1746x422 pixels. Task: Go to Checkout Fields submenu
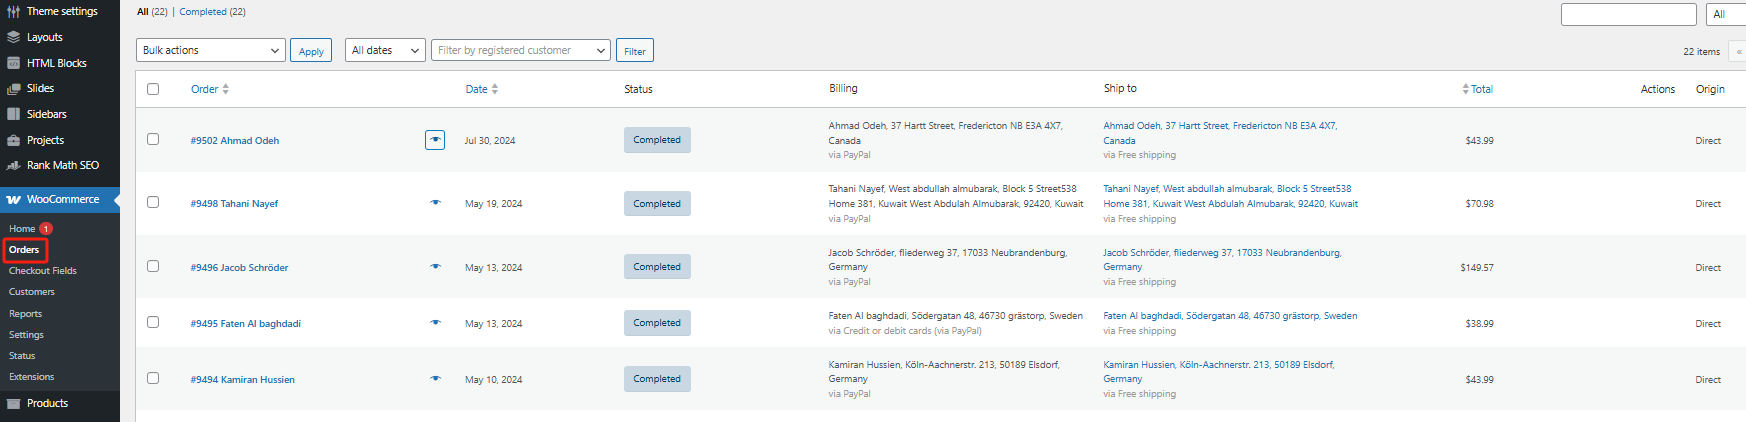pyautogui.click(x=43, y=271)
